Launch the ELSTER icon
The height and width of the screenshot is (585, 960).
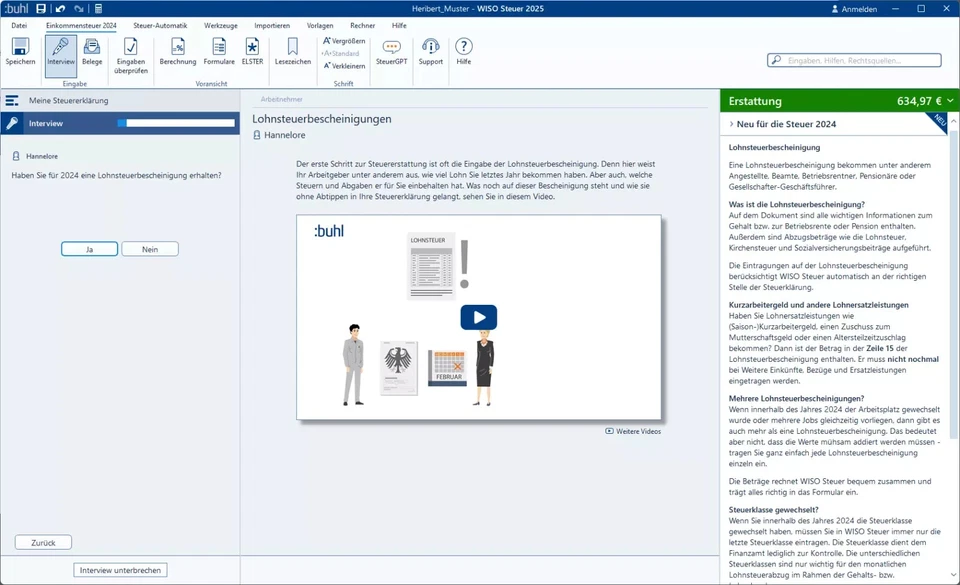[x=252, y=50]
